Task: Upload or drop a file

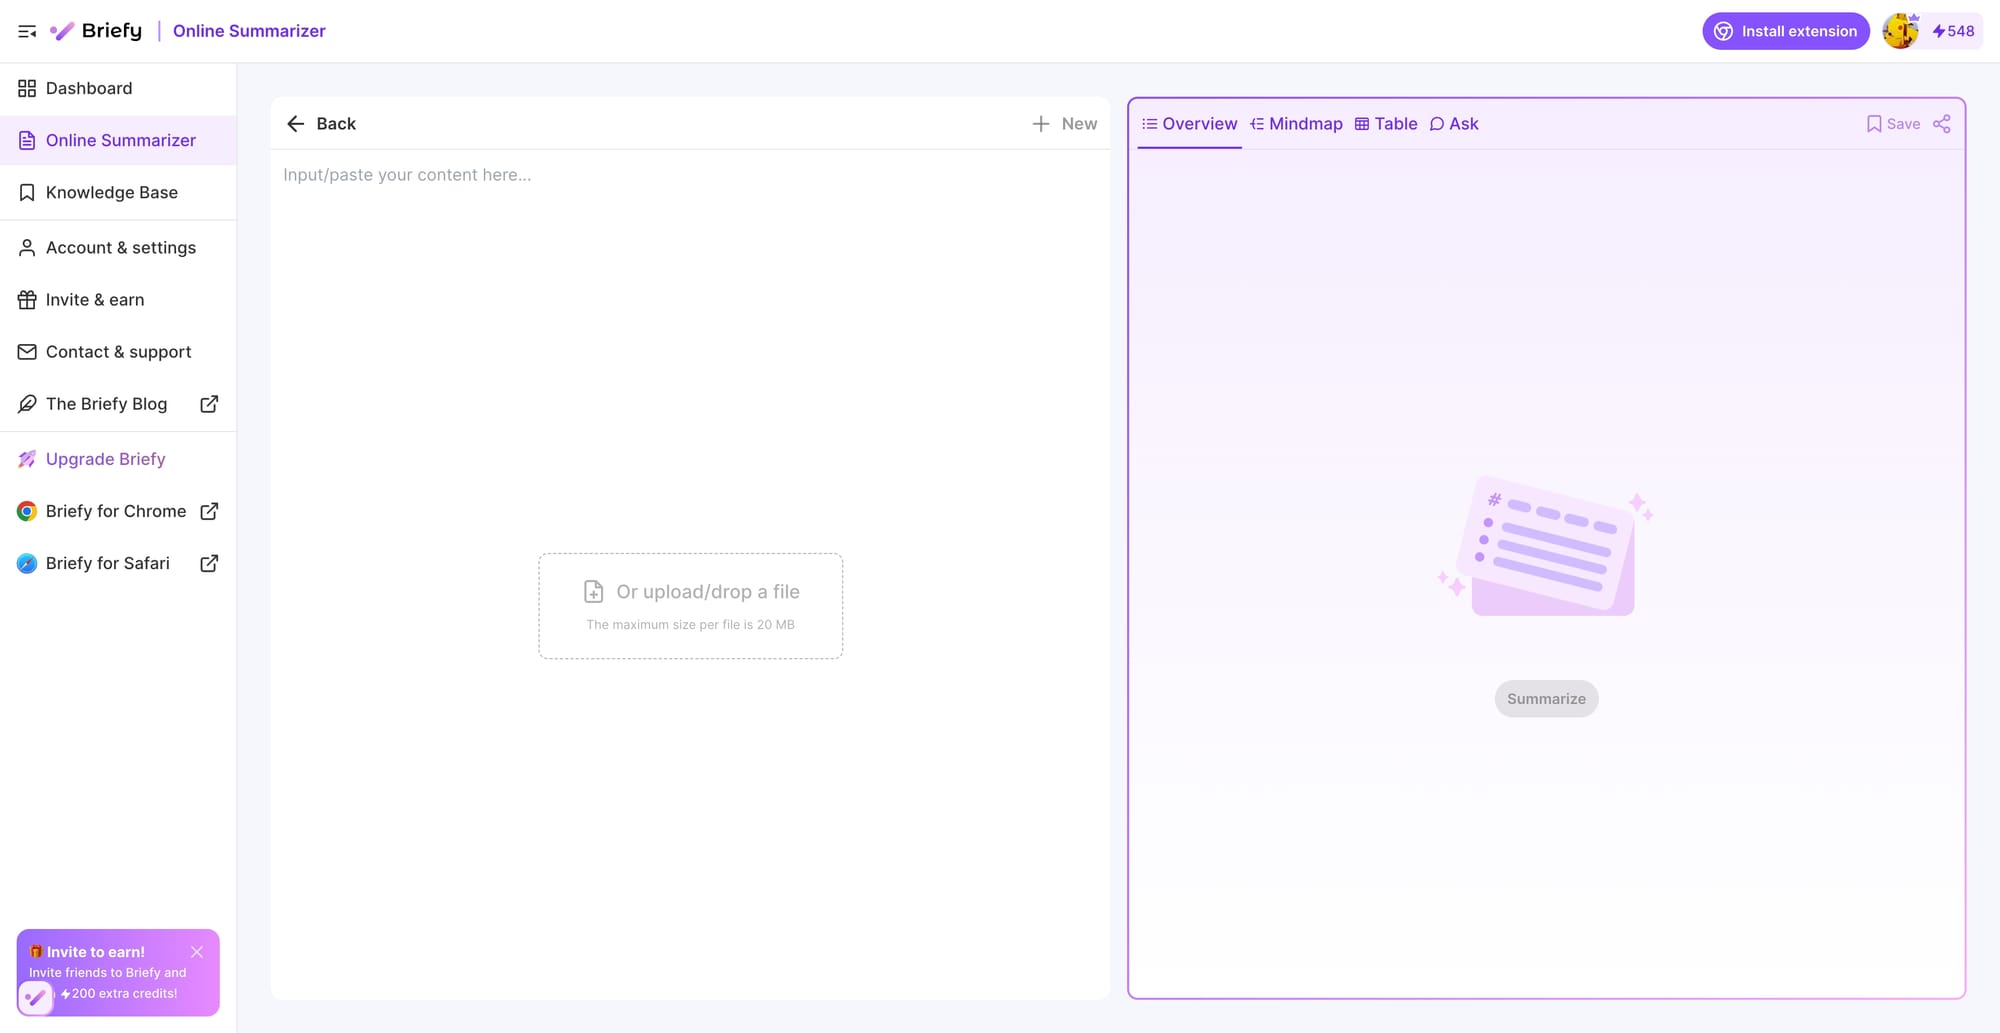Action: [691, 606]
